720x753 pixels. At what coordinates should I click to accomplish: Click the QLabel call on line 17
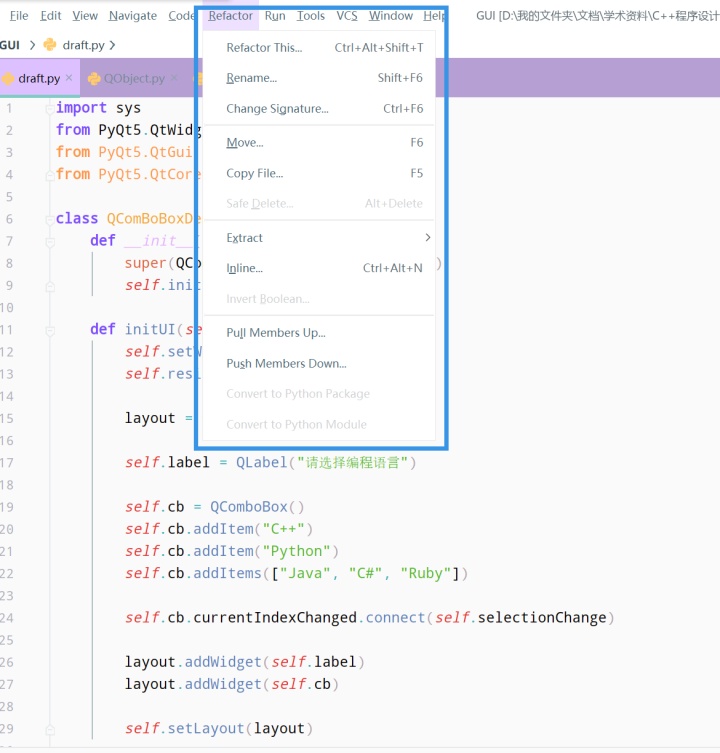[261, 462]
